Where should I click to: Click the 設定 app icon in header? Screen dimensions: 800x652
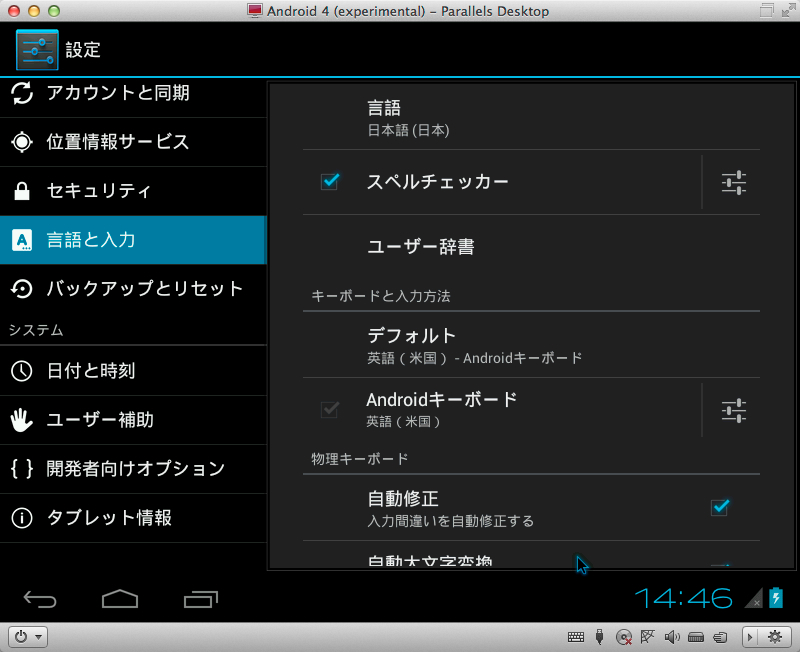coord(37,49)
